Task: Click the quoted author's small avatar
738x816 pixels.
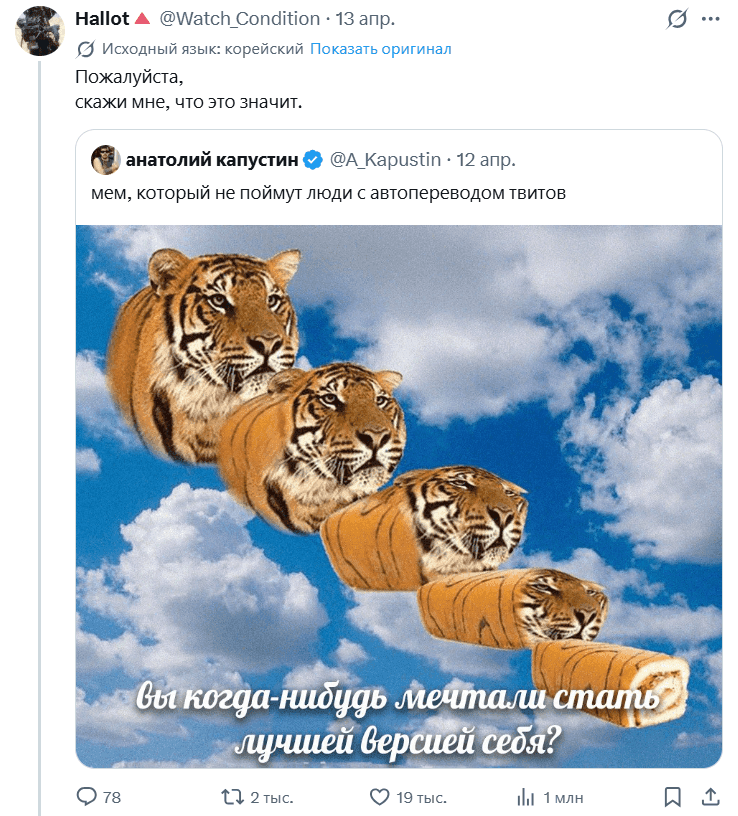Action: click(105, 159)
